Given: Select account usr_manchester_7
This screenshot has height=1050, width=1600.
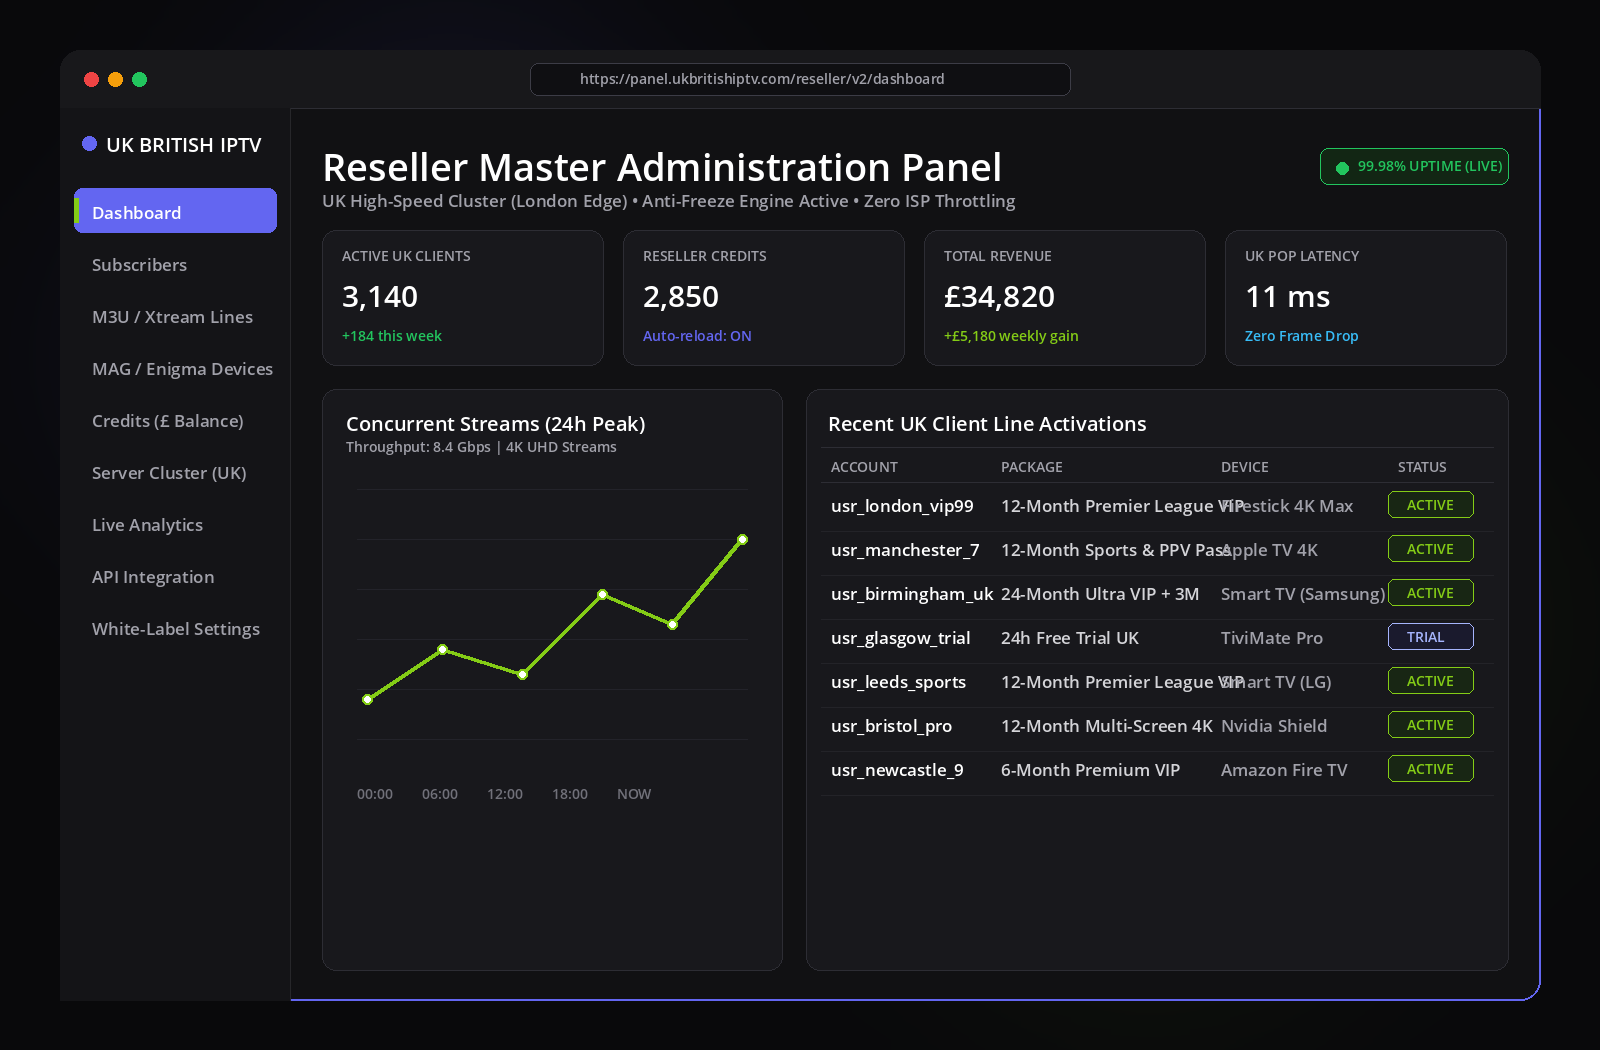Looking at the screenshot, I should pos(905,550).
